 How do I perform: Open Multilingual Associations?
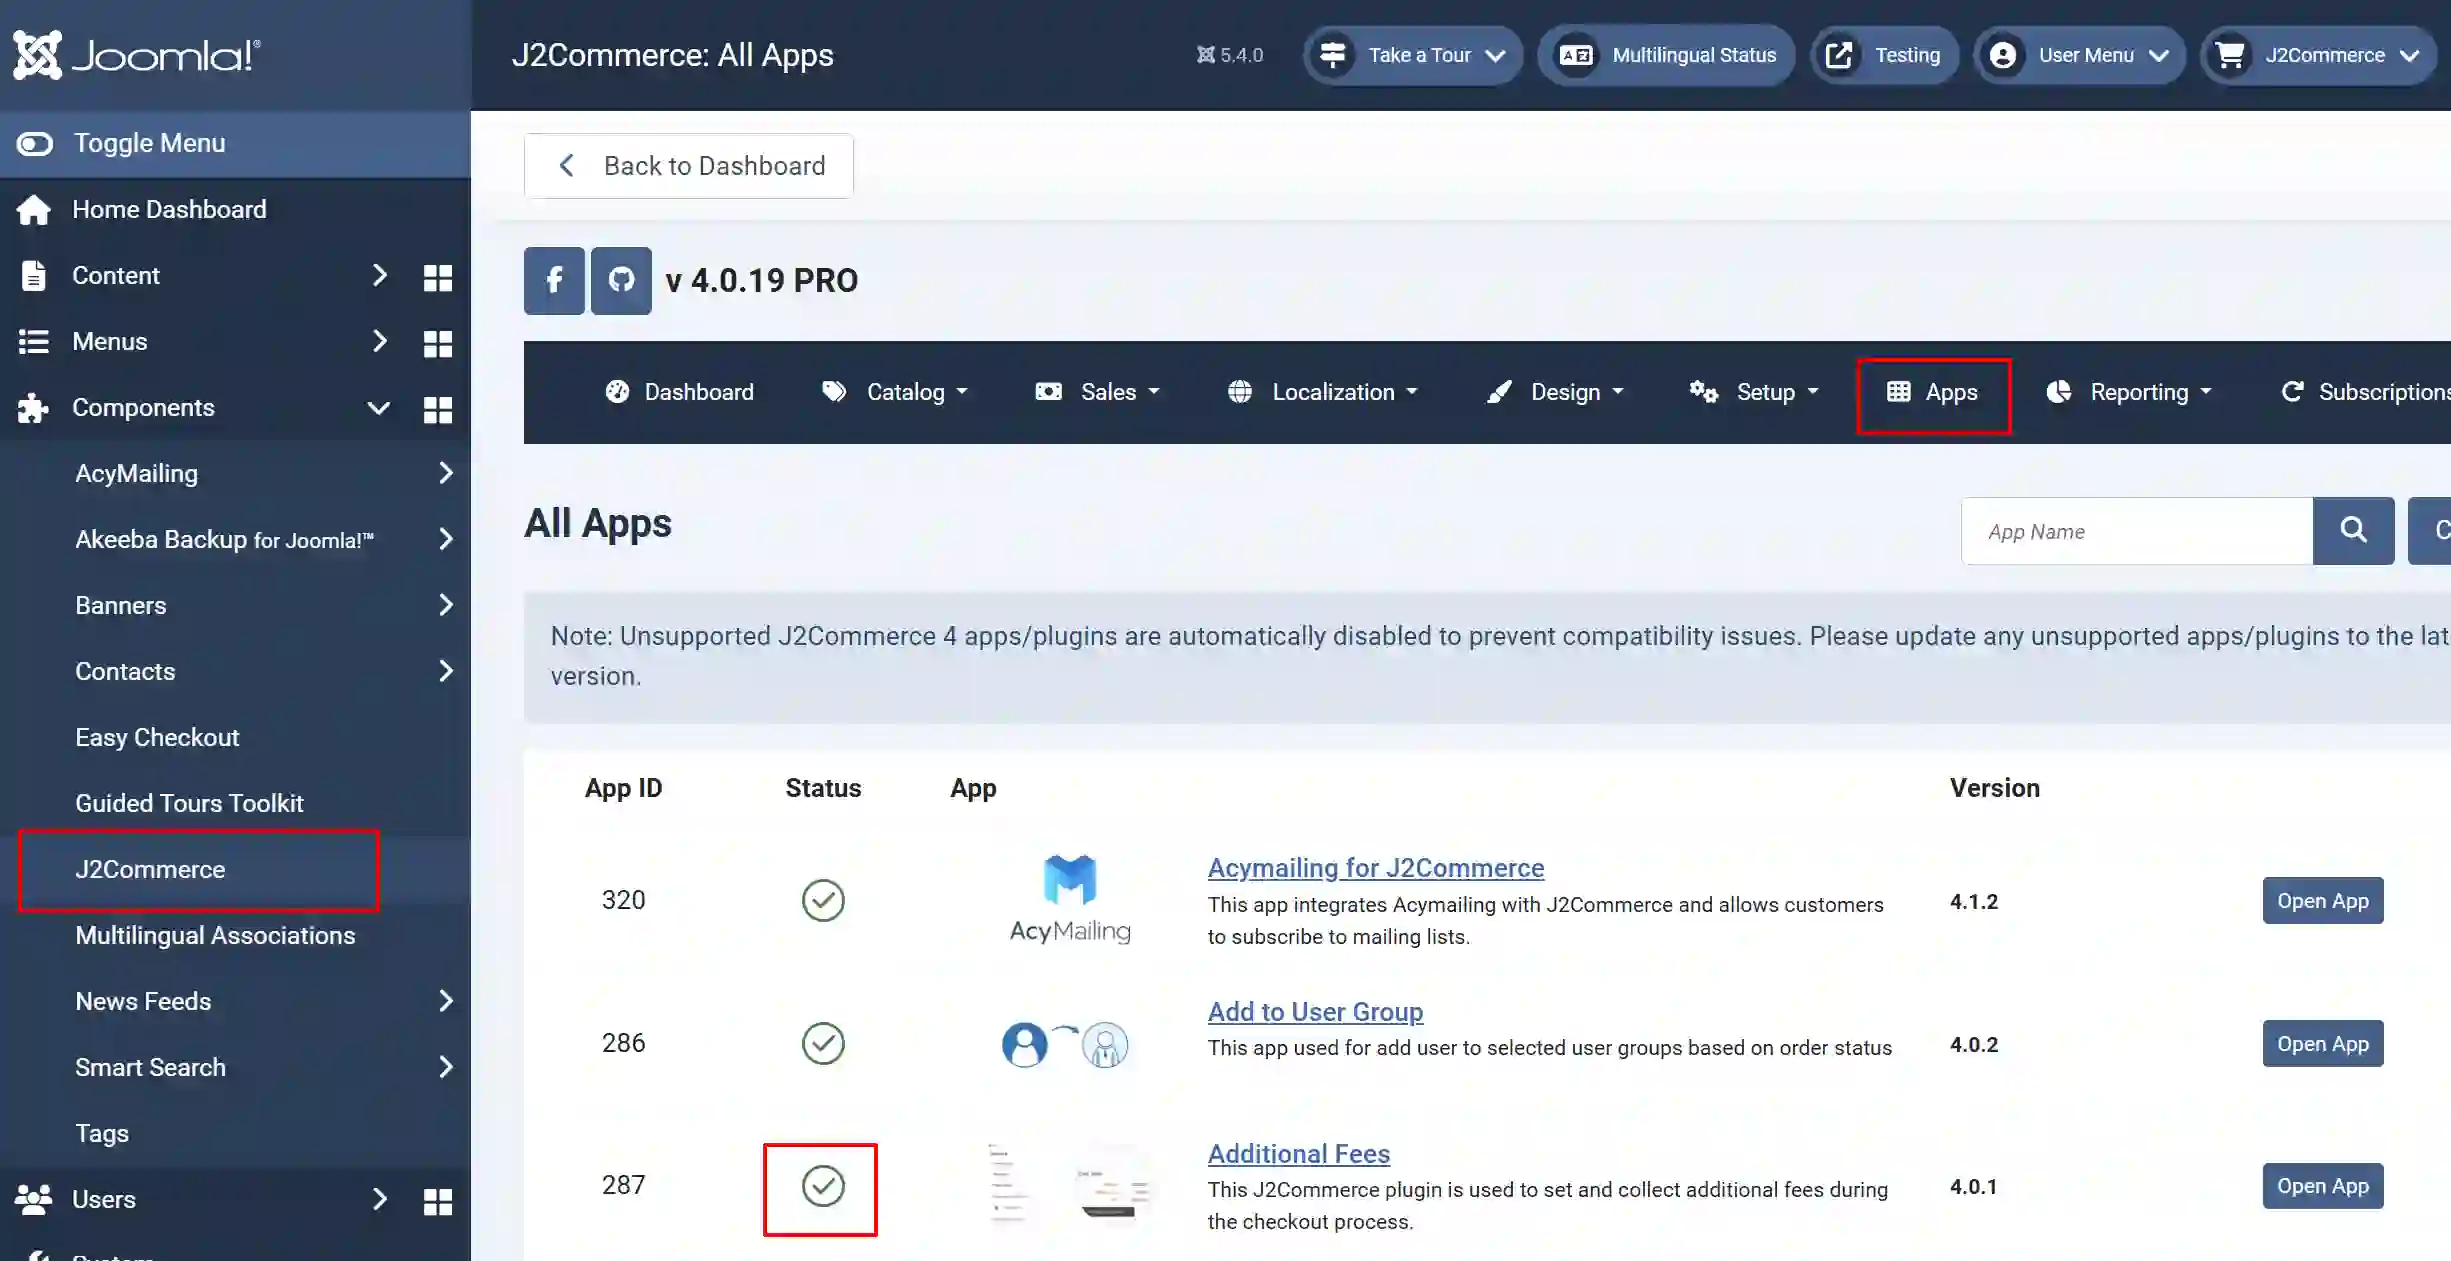[215, 935]
